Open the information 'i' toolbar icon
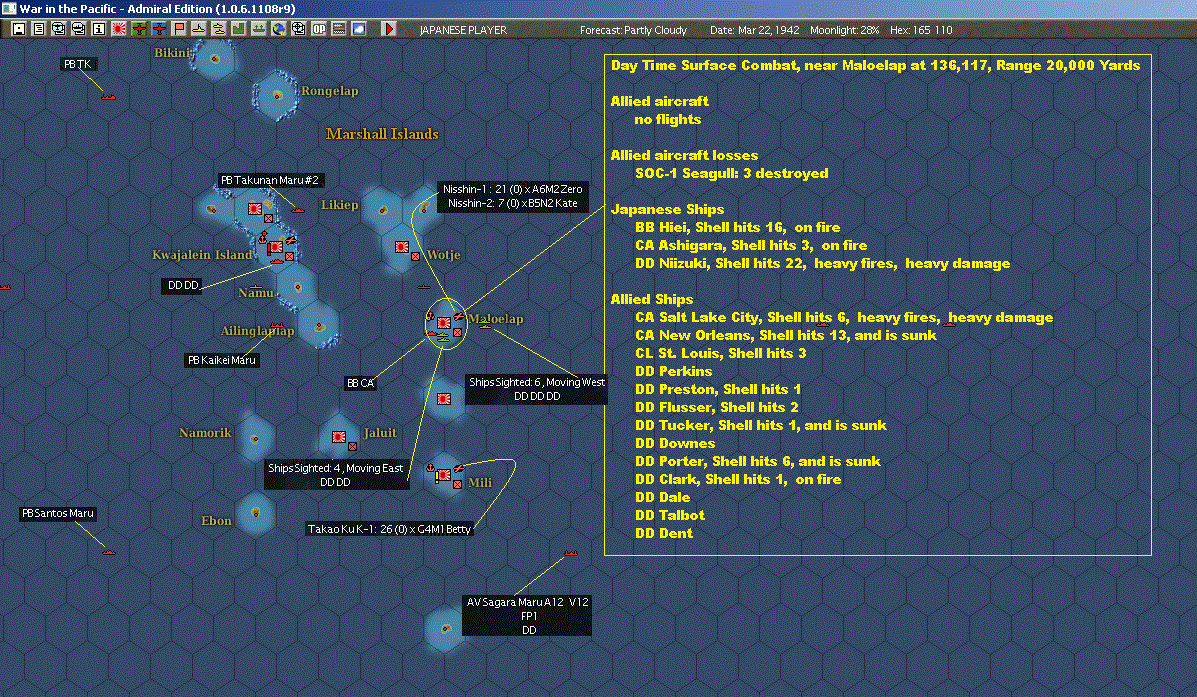Image resolution: width=1197 pixels, height=697 pixels. (98, 29)
